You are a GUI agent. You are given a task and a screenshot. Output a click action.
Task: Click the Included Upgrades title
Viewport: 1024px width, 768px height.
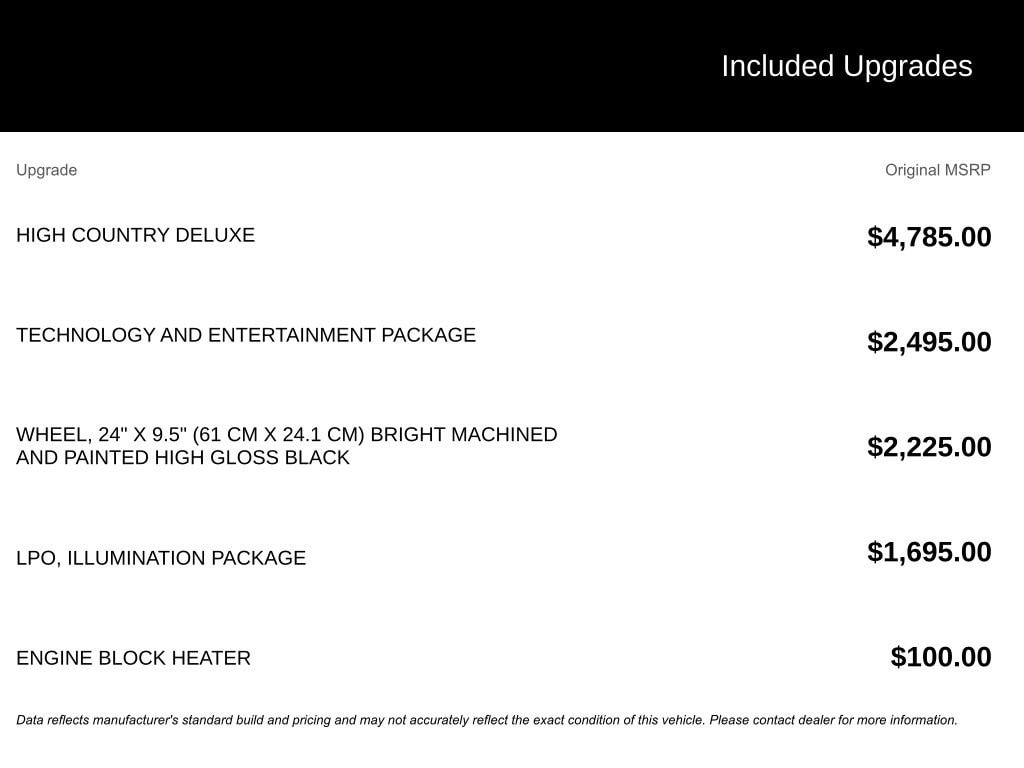846,66
